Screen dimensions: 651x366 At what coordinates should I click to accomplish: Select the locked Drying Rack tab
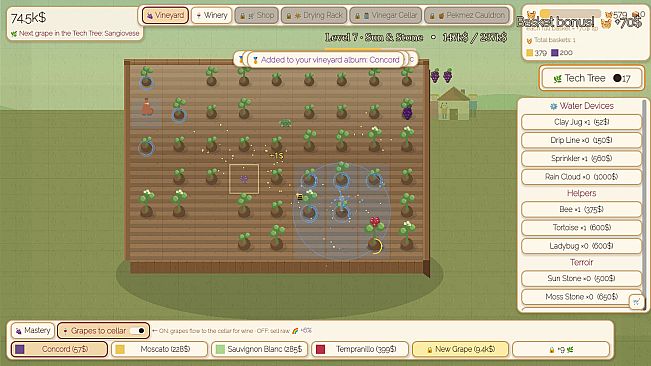314,15
